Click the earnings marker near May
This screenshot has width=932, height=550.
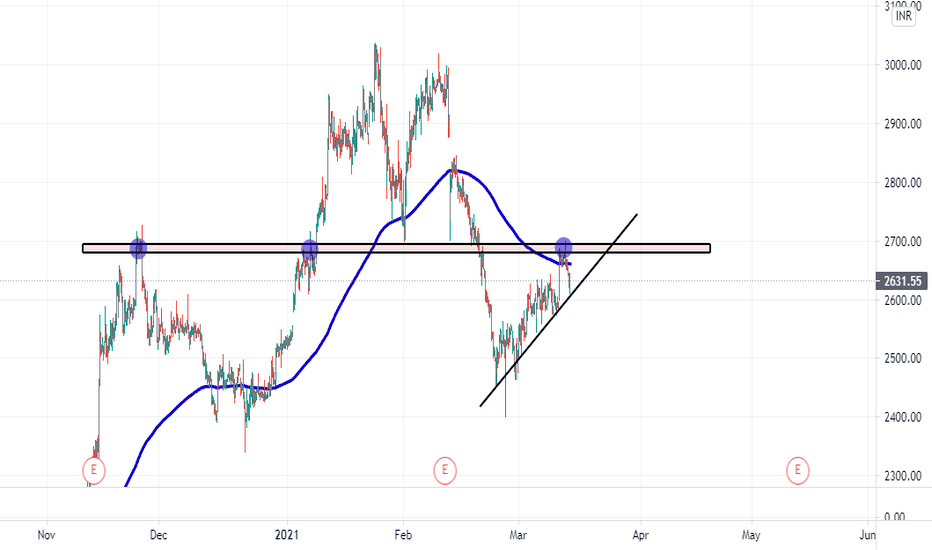coord(797,470)
